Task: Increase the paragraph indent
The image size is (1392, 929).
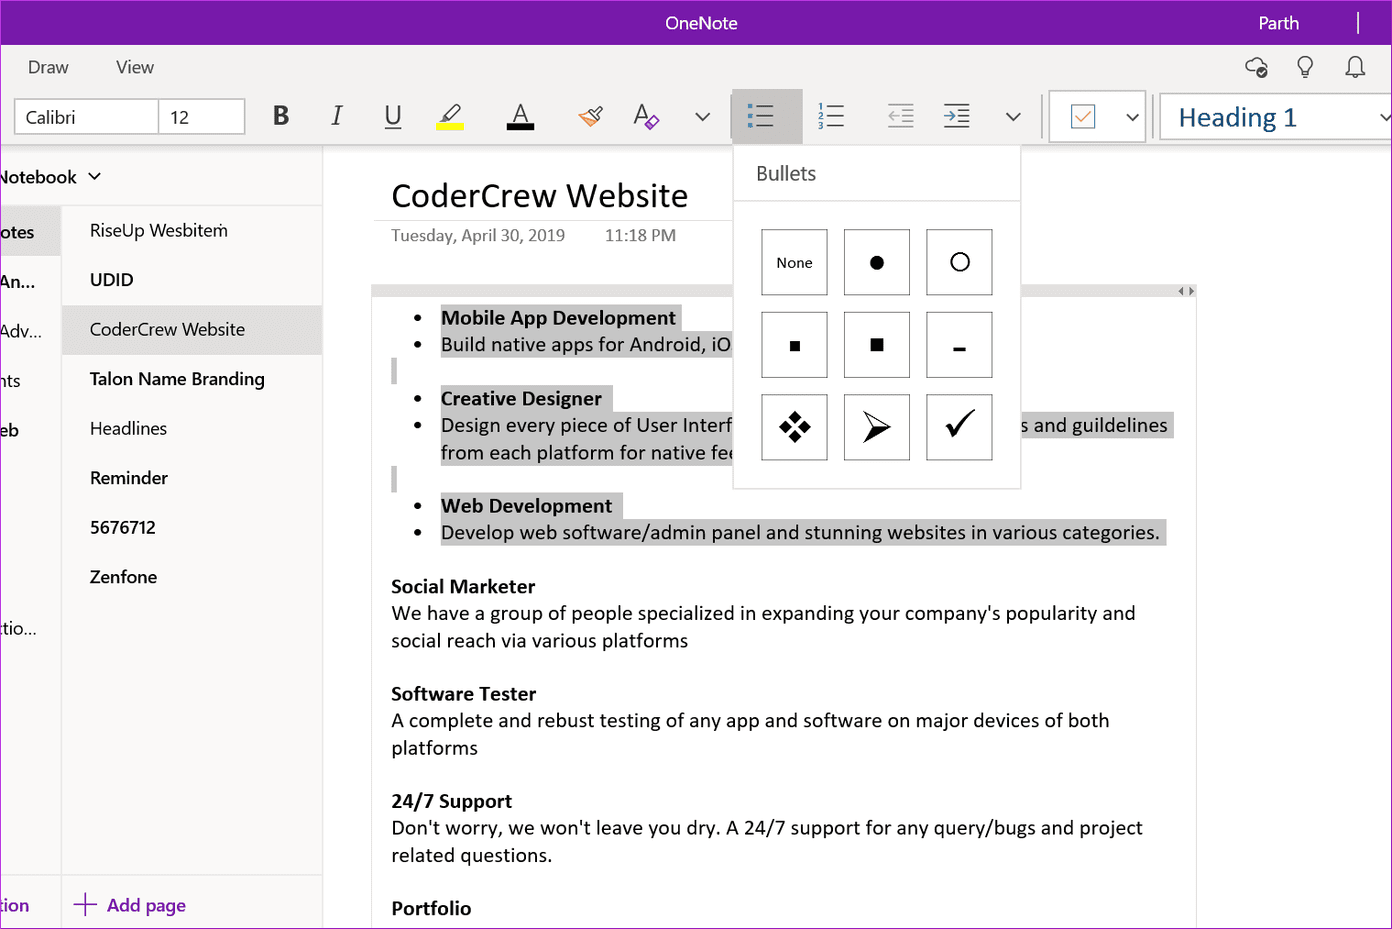Action: (x=957, y=116)
